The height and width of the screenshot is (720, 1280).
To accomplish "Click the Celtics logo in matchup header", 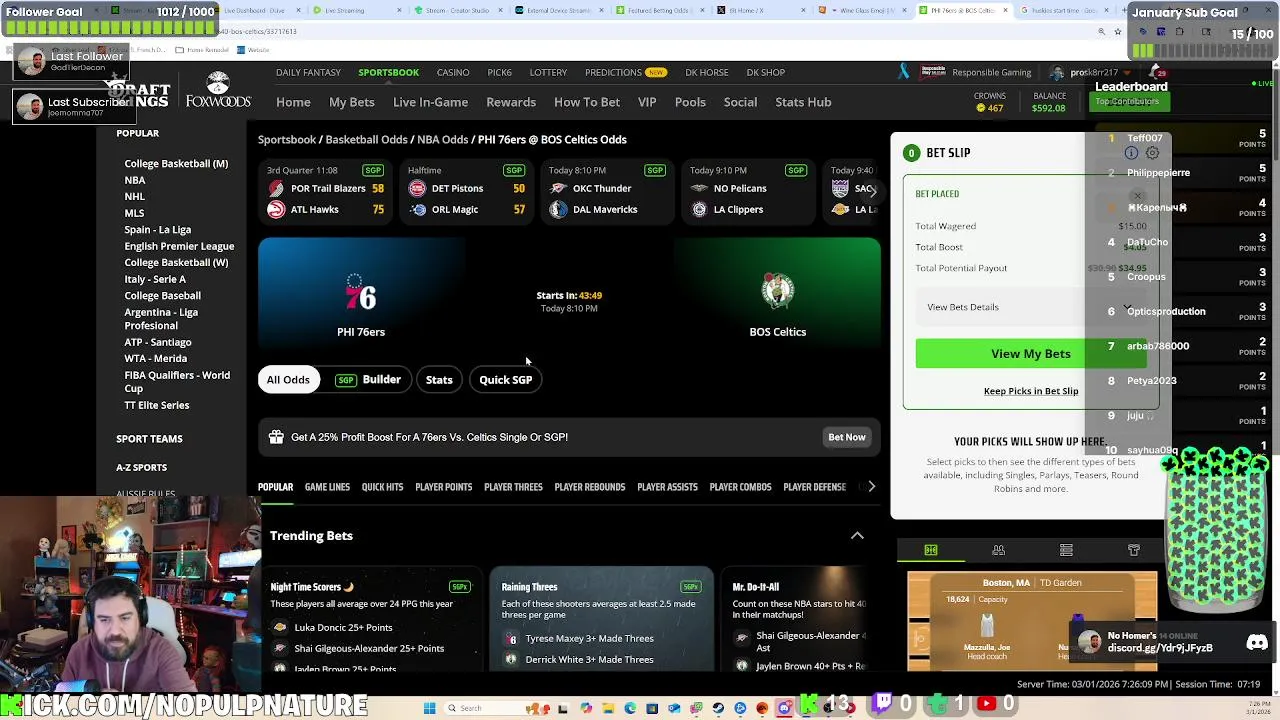I will point(777,291).
